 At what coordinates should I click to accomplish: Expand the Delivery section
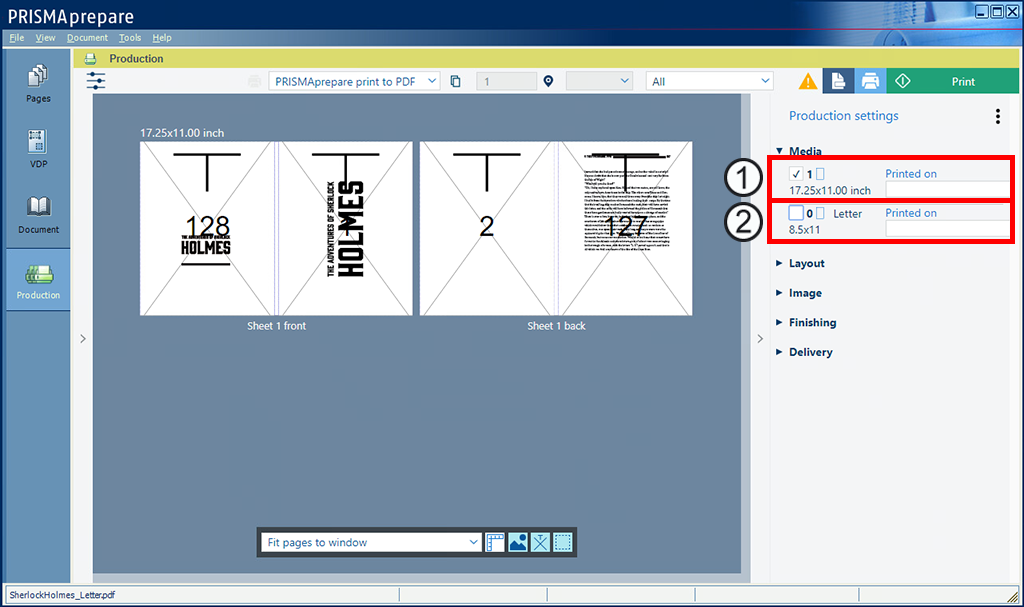779,352
